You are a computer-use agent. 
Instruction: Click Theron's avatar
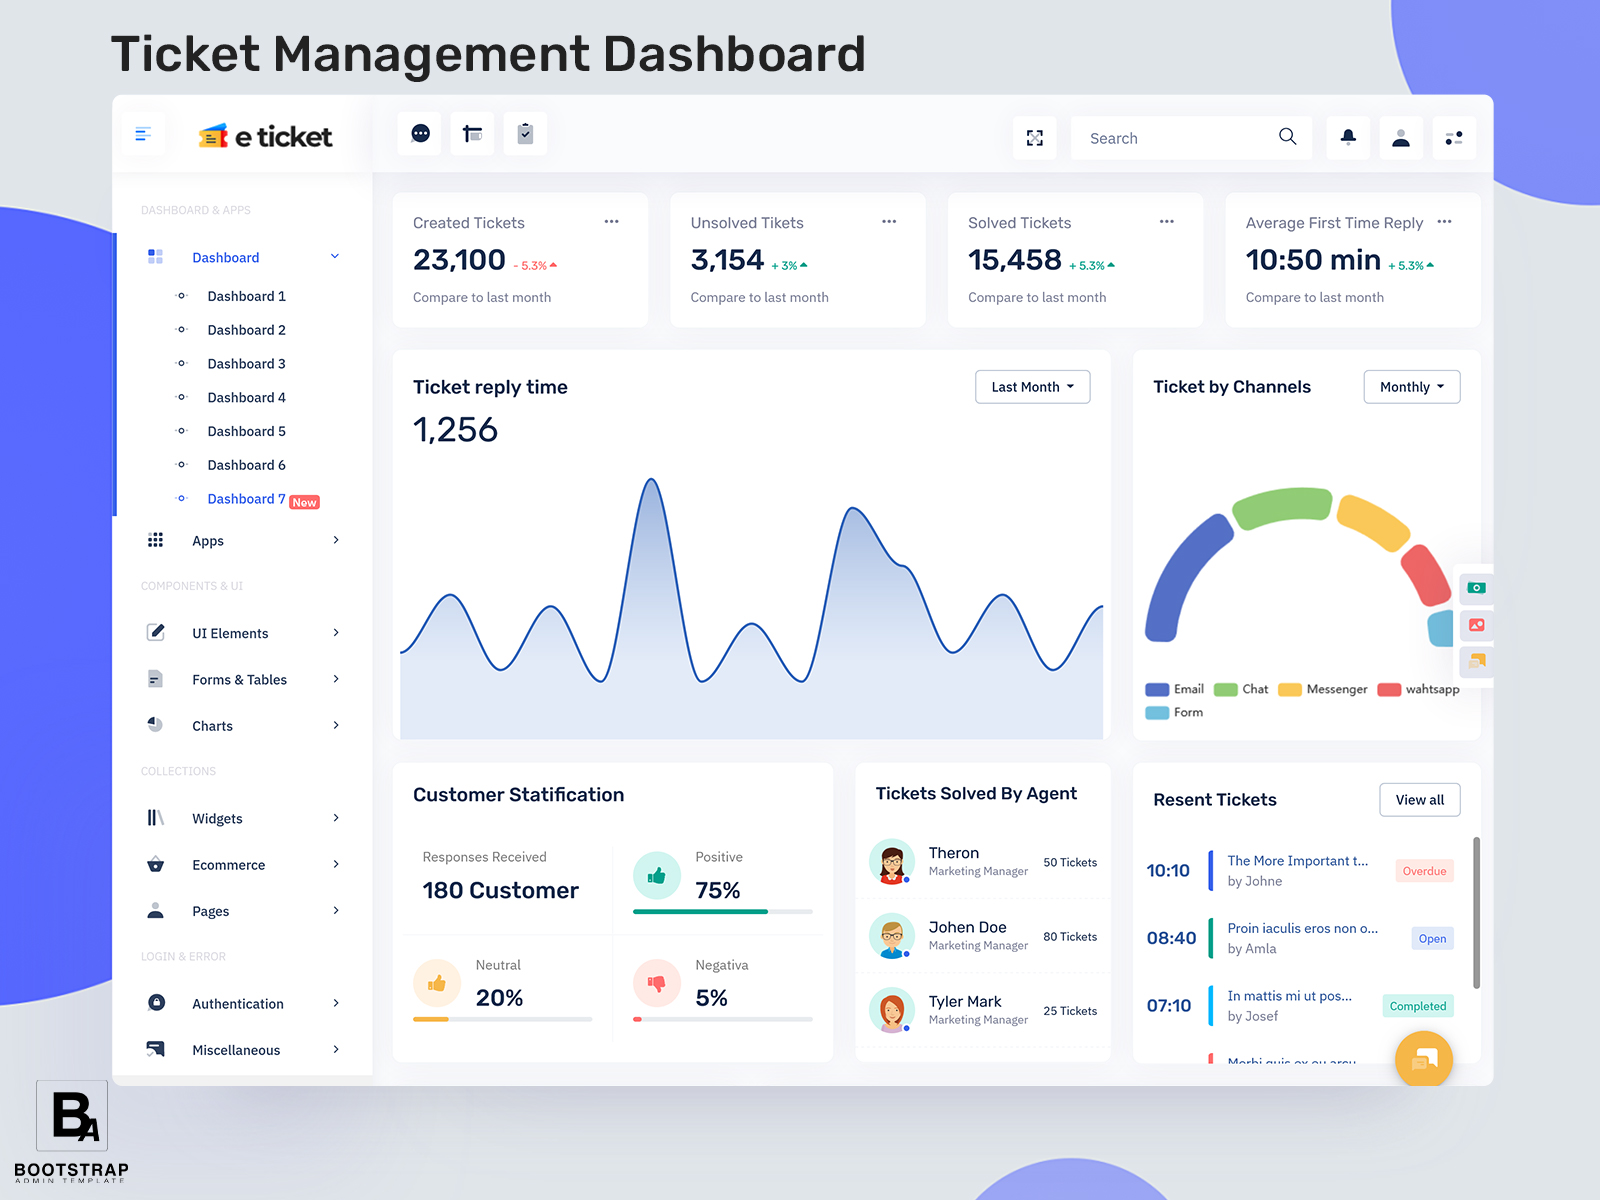(892, 862)
